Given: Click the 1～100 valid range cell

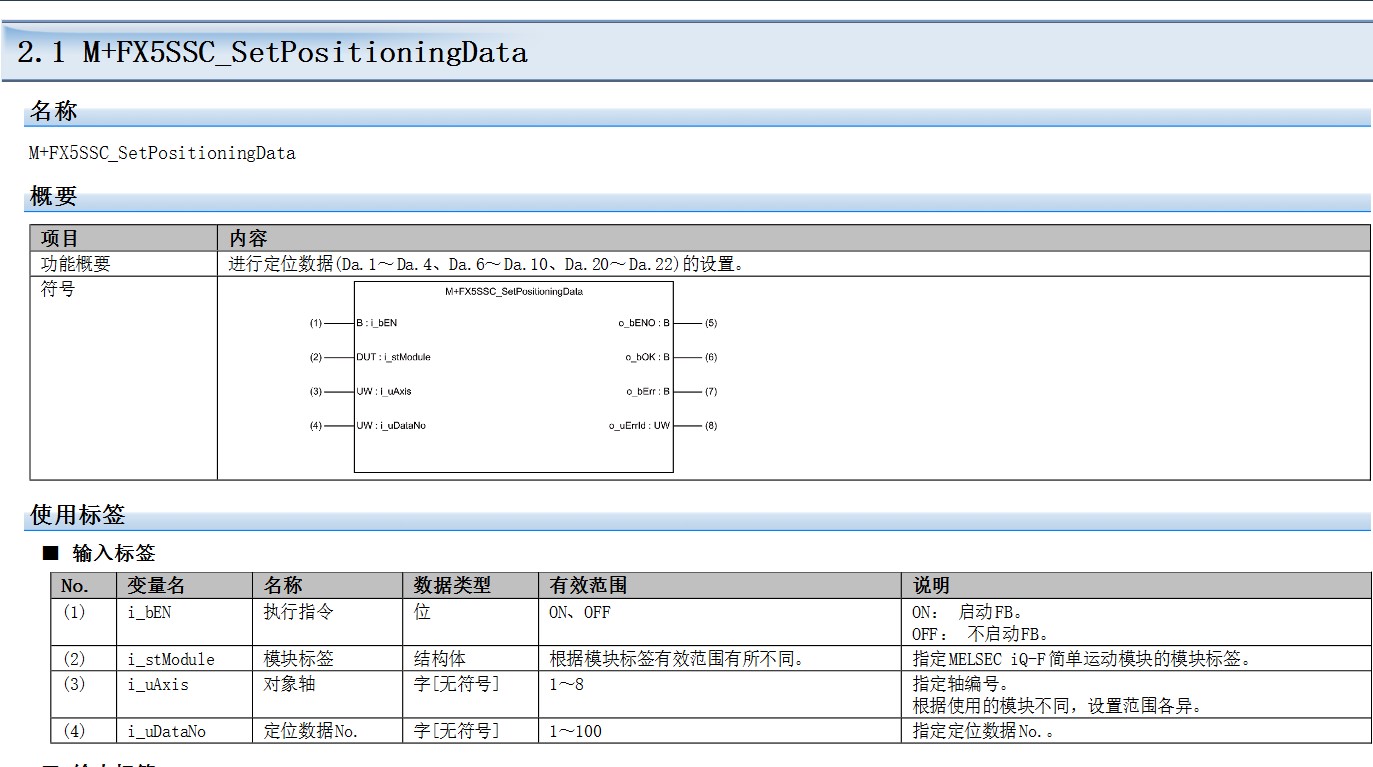Looking at the screenshot, I should [576, 731].
